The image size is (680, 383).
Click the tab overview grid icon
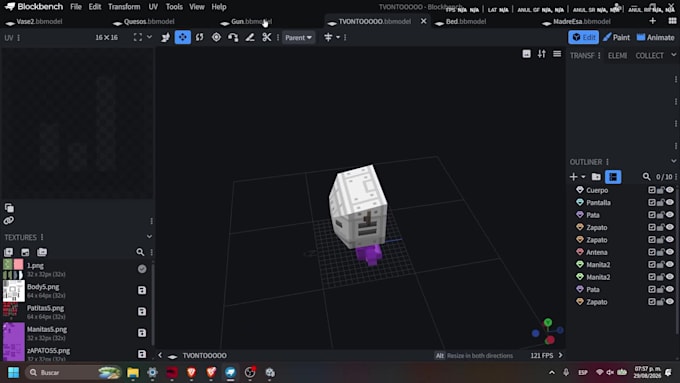[672, 21]
